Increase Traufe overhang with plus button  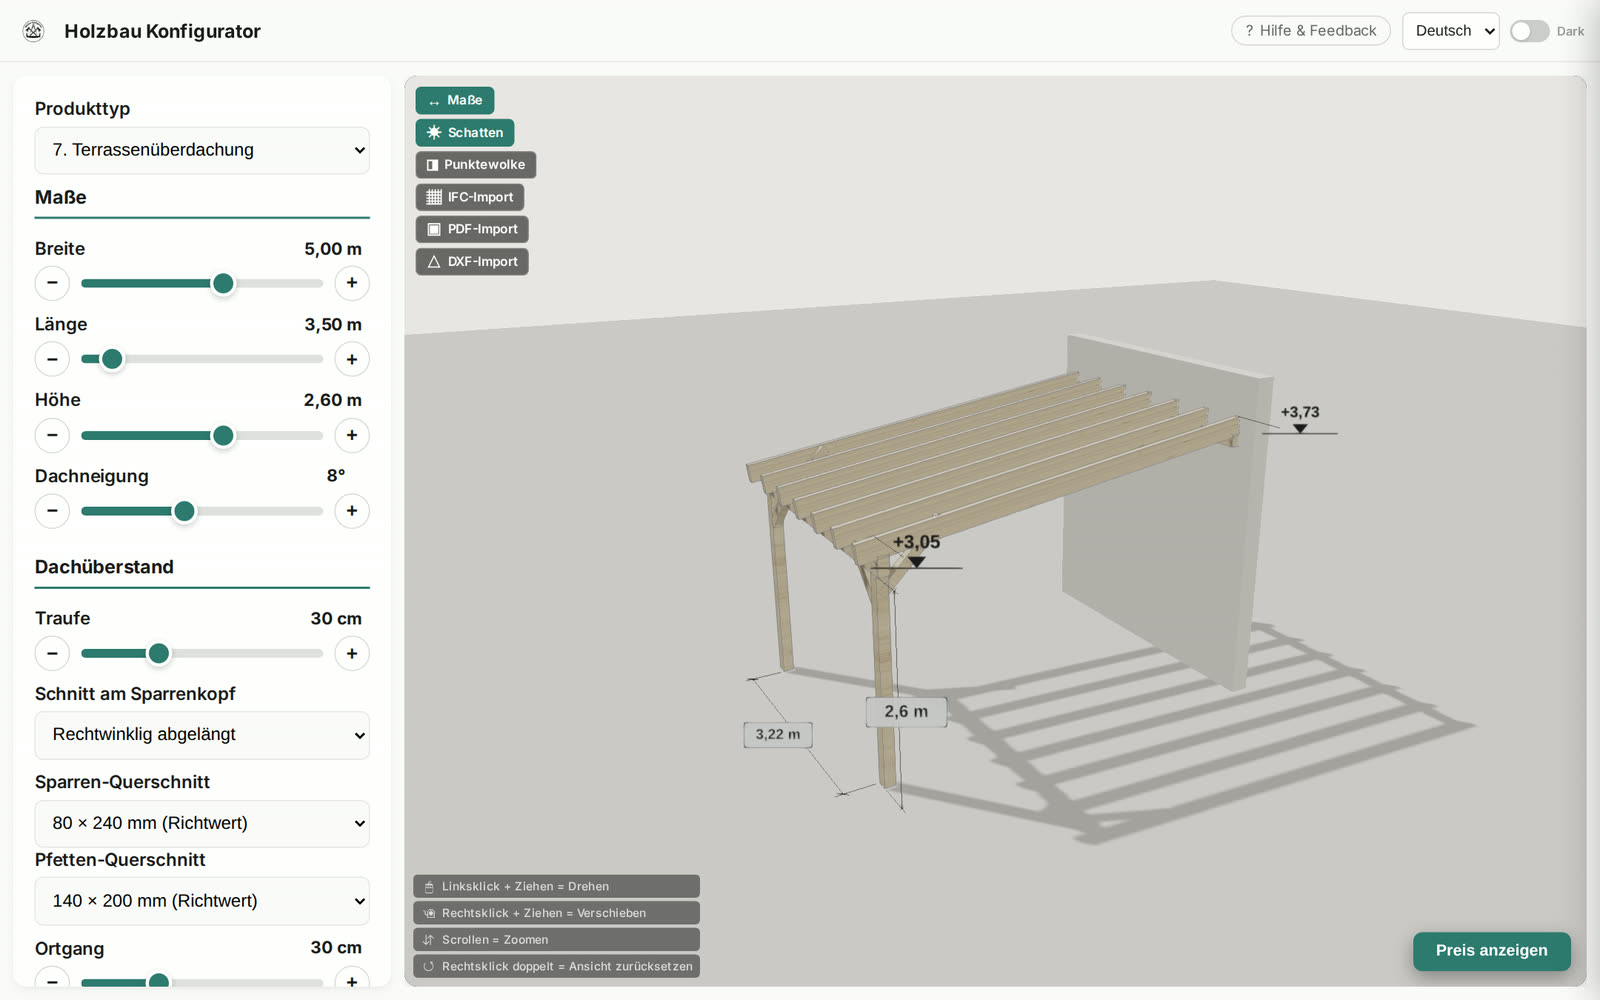click(352, 653)
